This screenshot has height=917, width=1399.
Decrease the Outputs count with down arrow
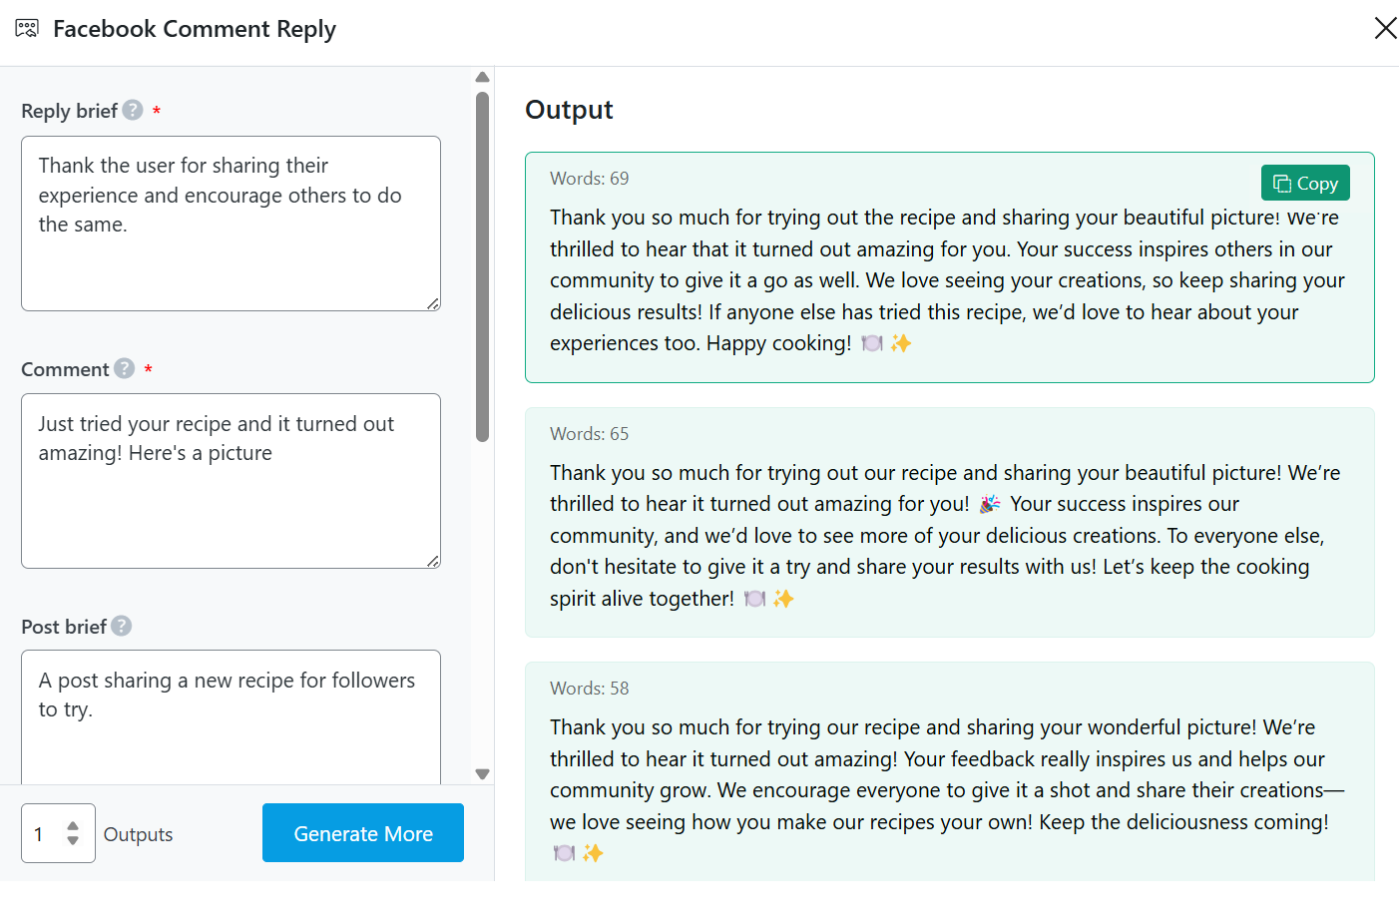[x=73, y=841]
